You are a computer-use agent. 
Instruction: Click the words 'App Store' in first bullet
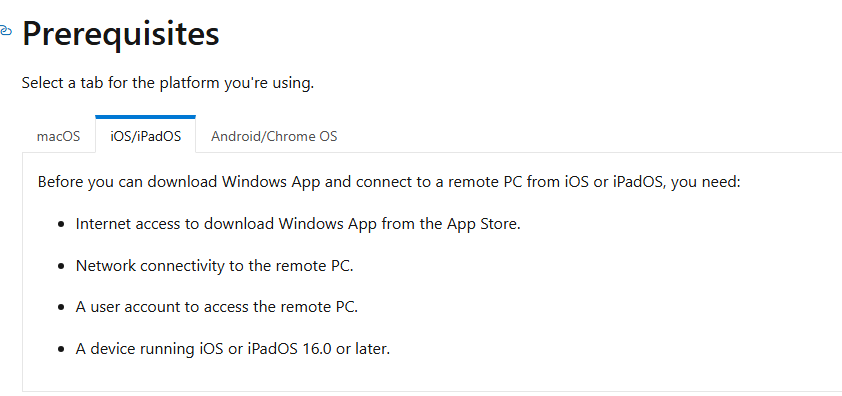click(483, 224)
